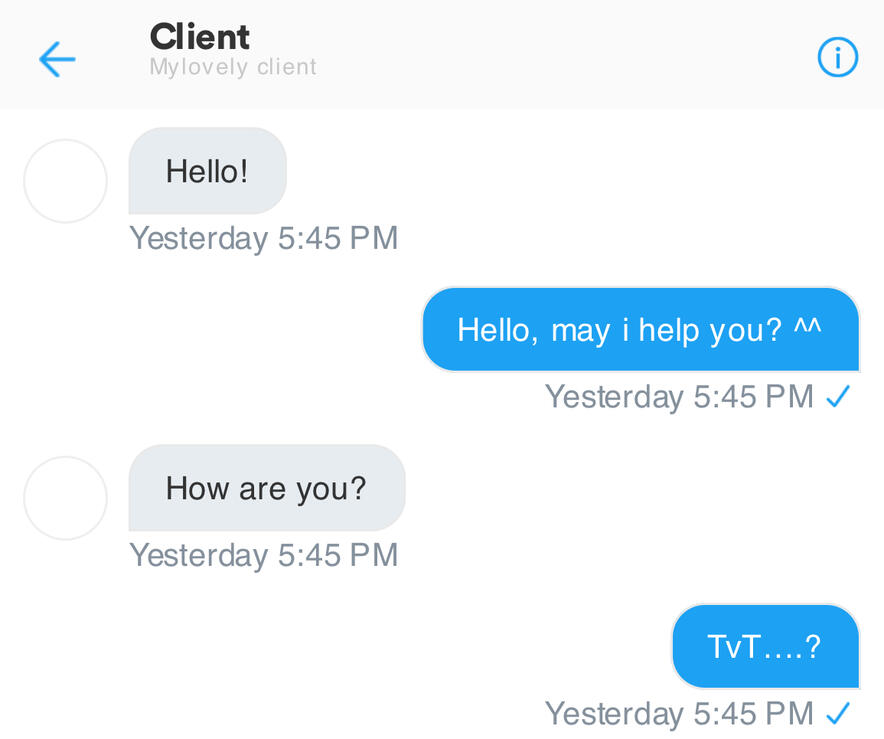The height and width of the screenshot is (739, 884).
Task: Click the read checkmark after the help message
Action: pos(838,397)
